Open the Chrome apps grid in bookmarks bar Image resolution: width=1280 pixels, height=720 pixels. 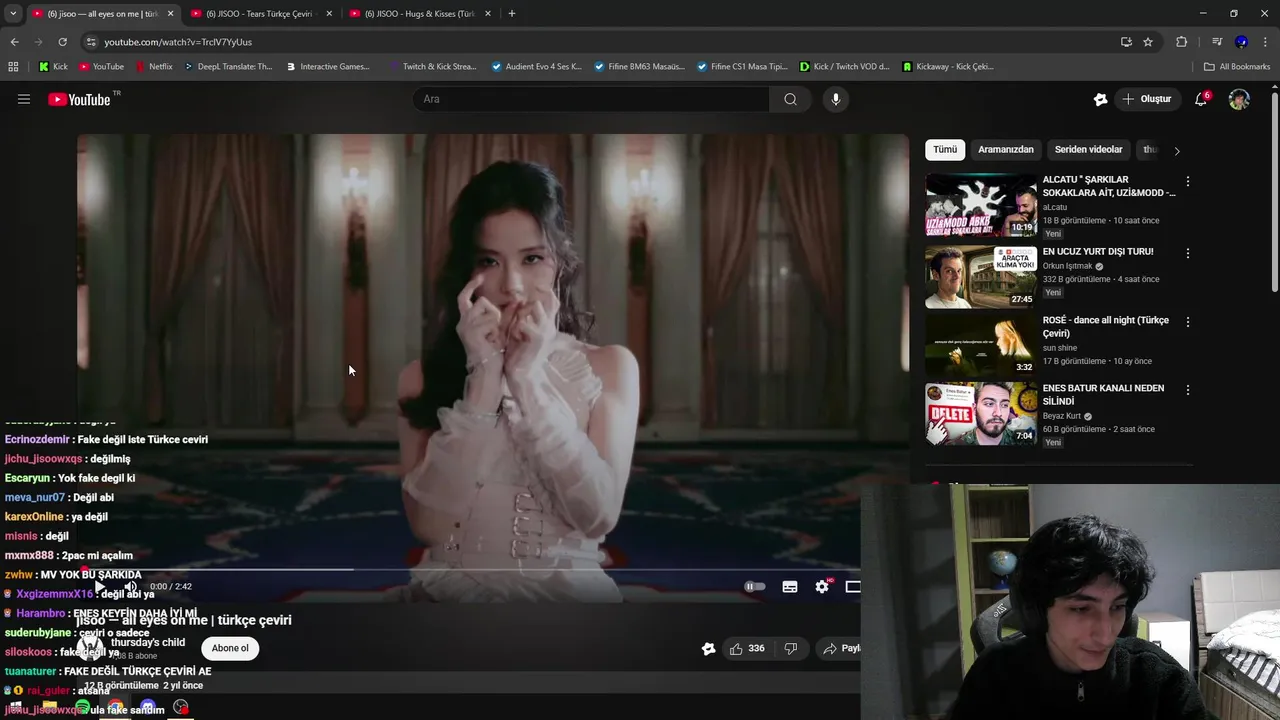pyautogui.click(x=13, y=67)
